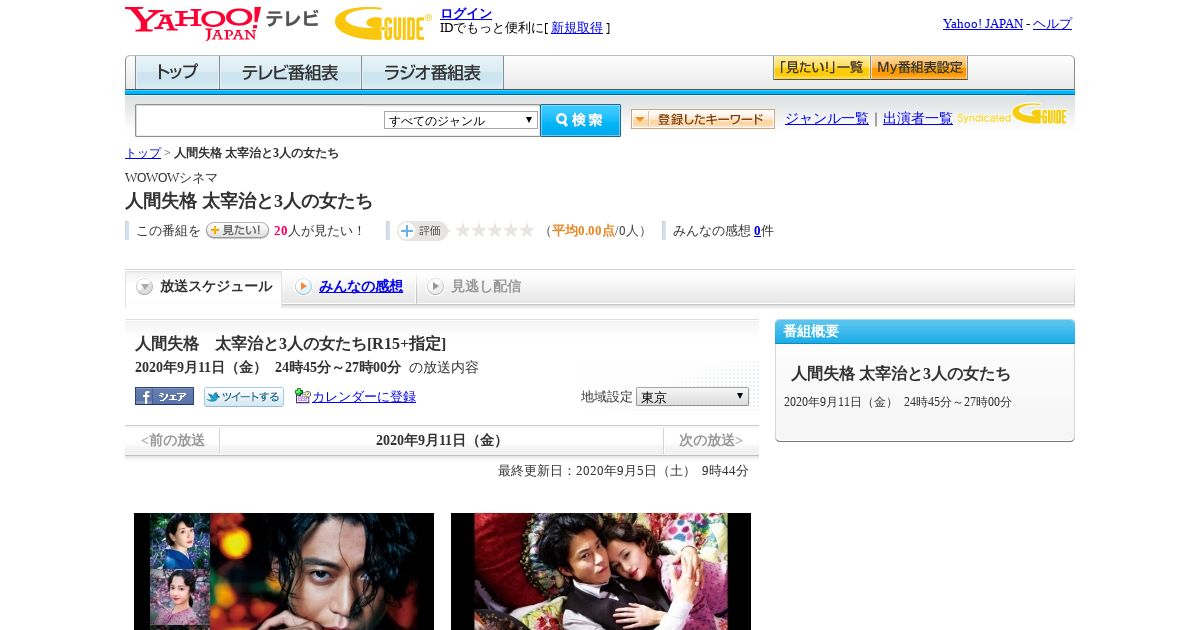1200x630 pixels.
Task: Click the トップ breadcrumb link
Action: pos(143,153)
